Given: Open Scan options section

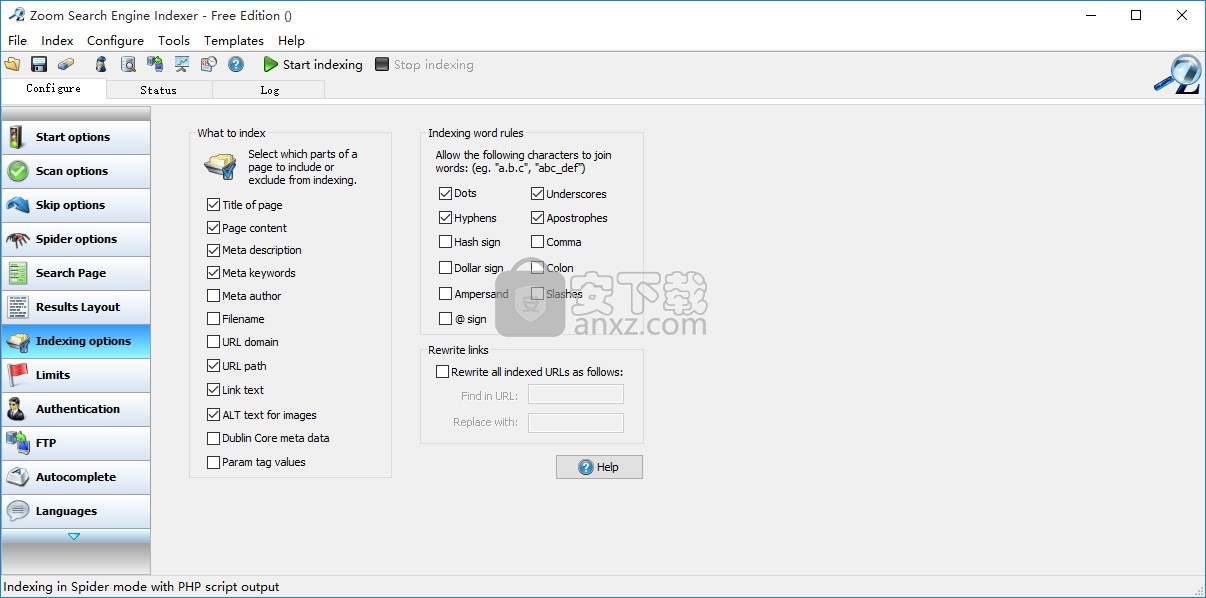Looking at the screenshot, I should tap(76, 171).
